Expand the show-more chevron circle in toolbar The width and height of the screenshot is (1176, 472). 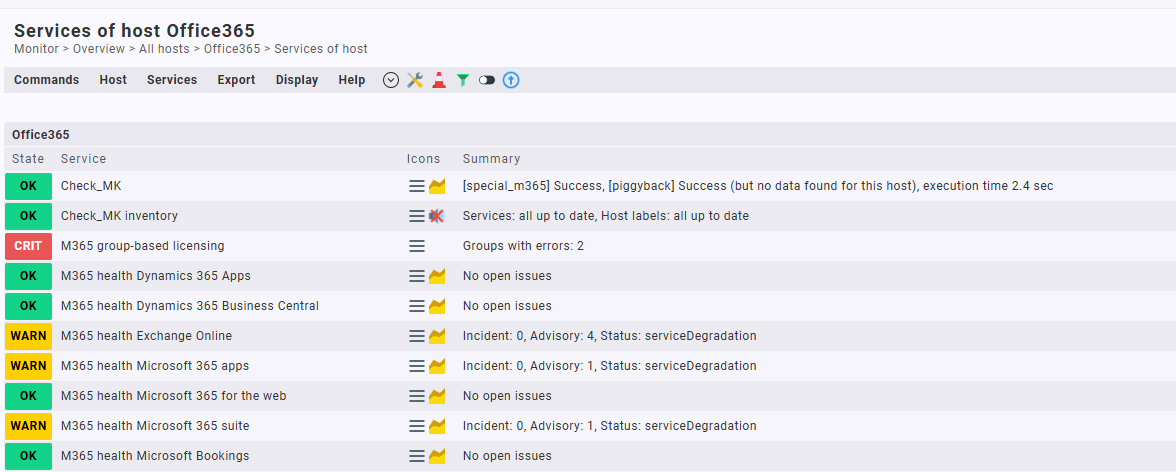[x=391, y=80]
